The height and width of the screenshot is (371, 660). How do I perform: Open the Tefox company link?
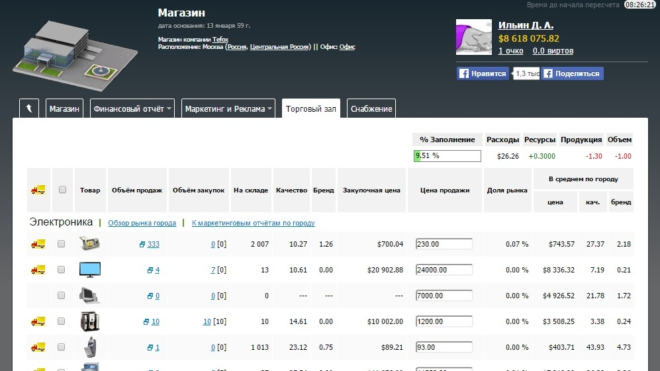point(220,40)
